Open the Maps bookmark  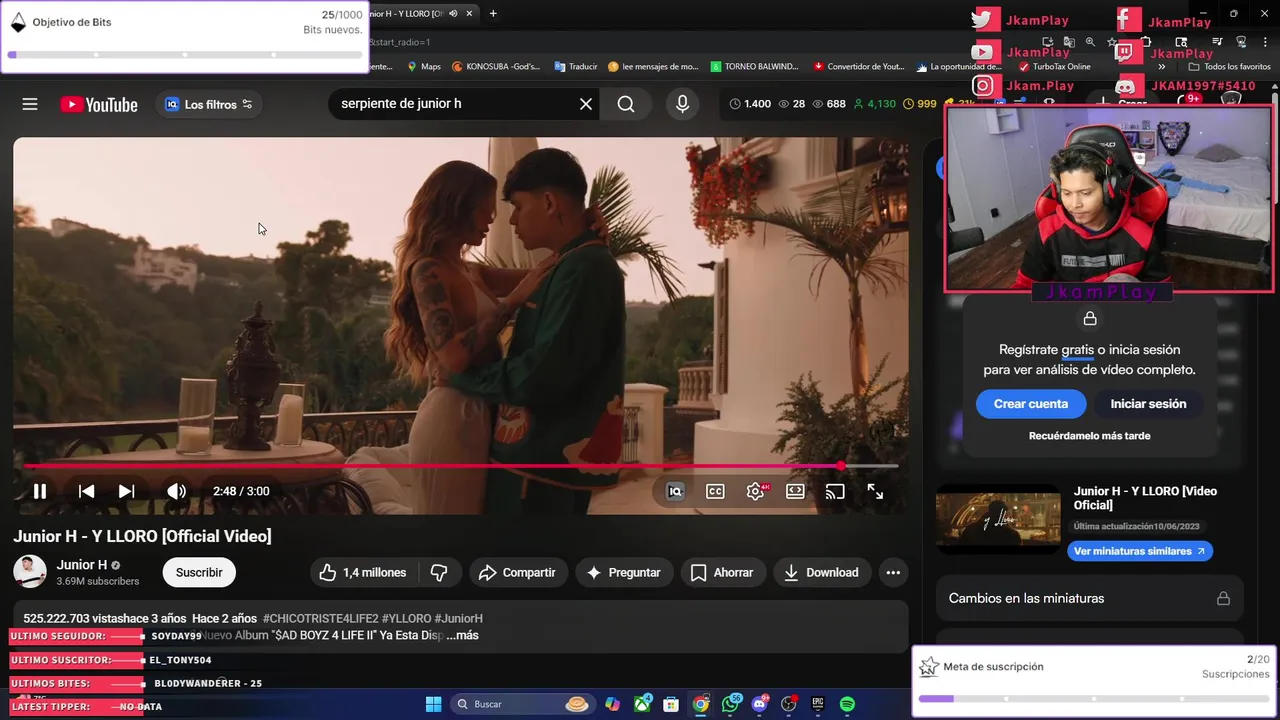(x=424, y=66)
